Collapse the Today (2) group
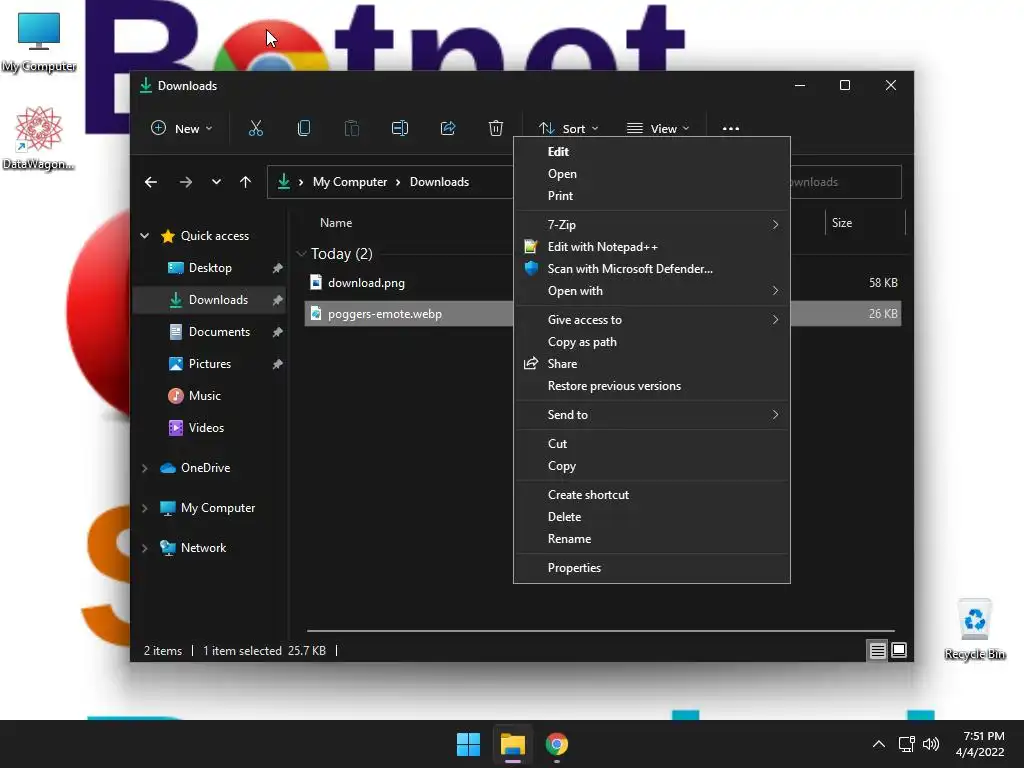1024x768 pixels. click(x=301, y=253)
